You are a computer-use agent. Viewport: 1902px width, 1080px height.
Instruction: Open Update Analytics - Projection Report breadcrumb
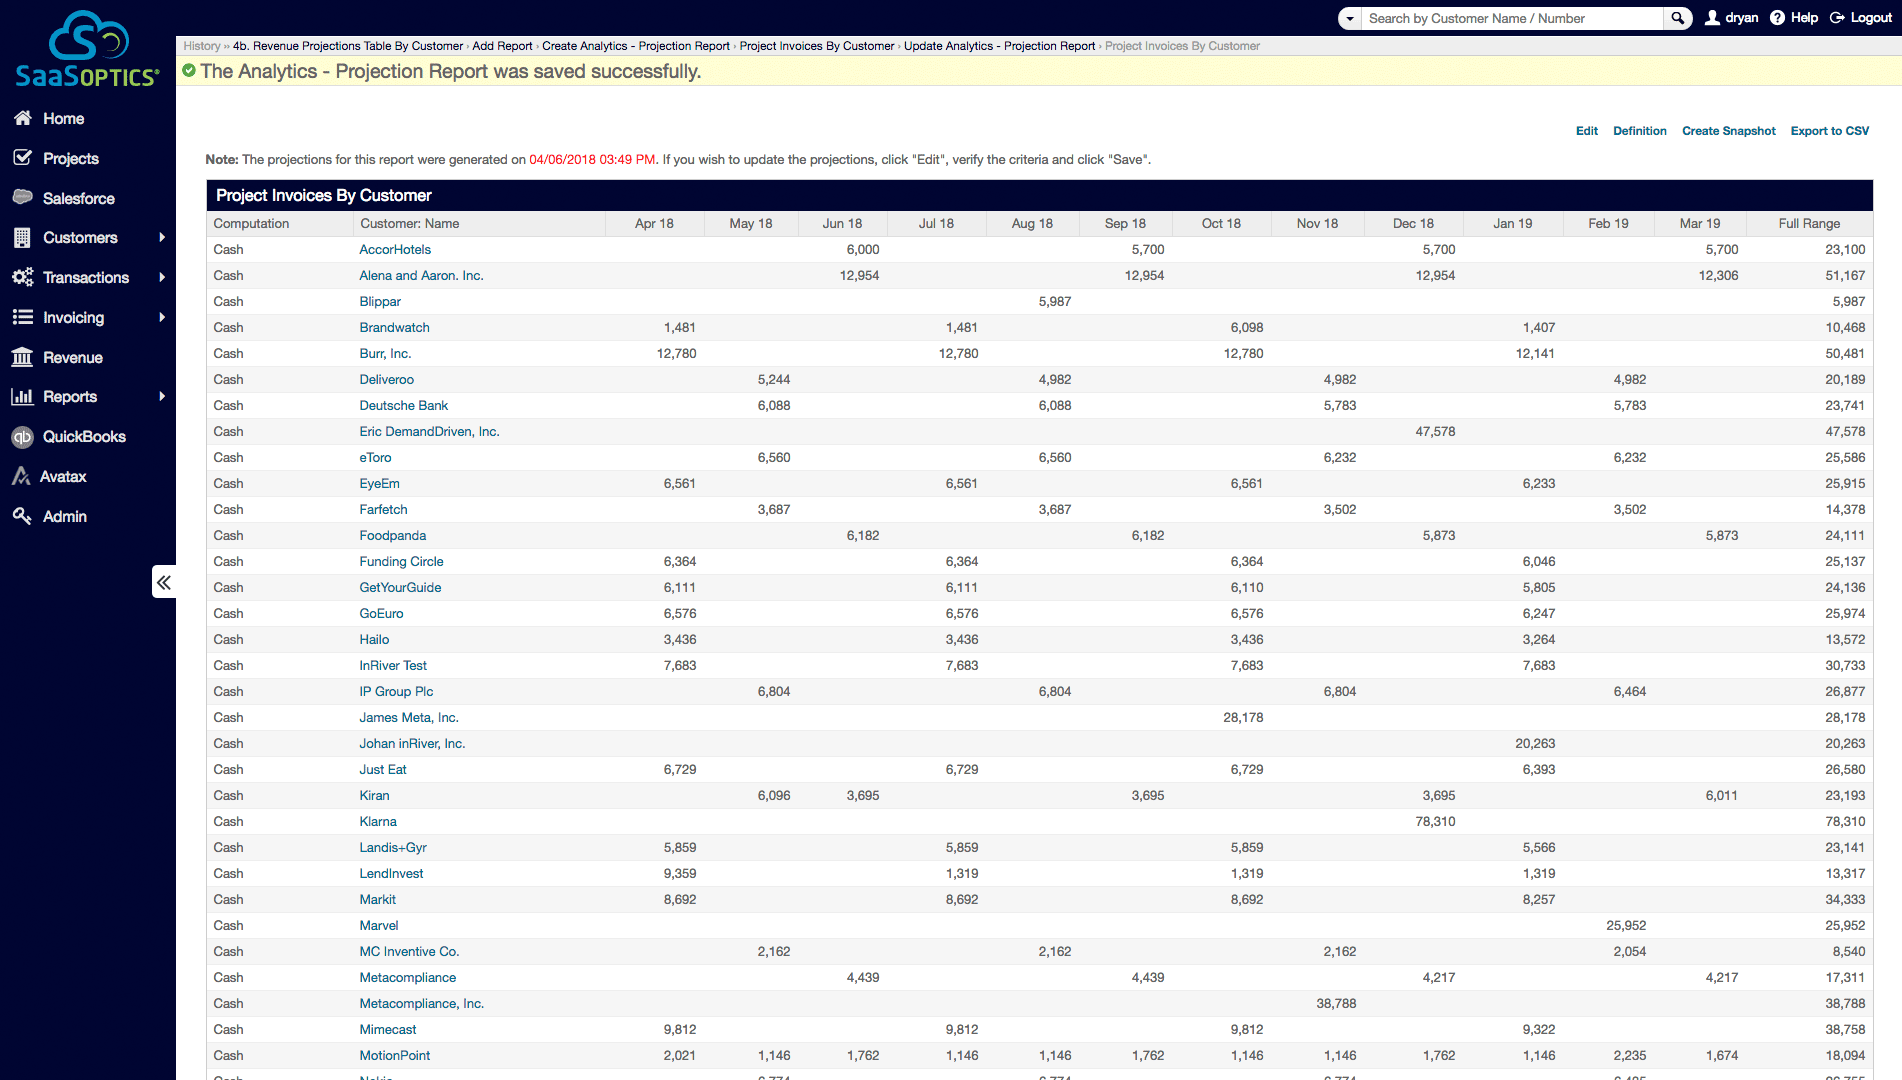[999, 46]
